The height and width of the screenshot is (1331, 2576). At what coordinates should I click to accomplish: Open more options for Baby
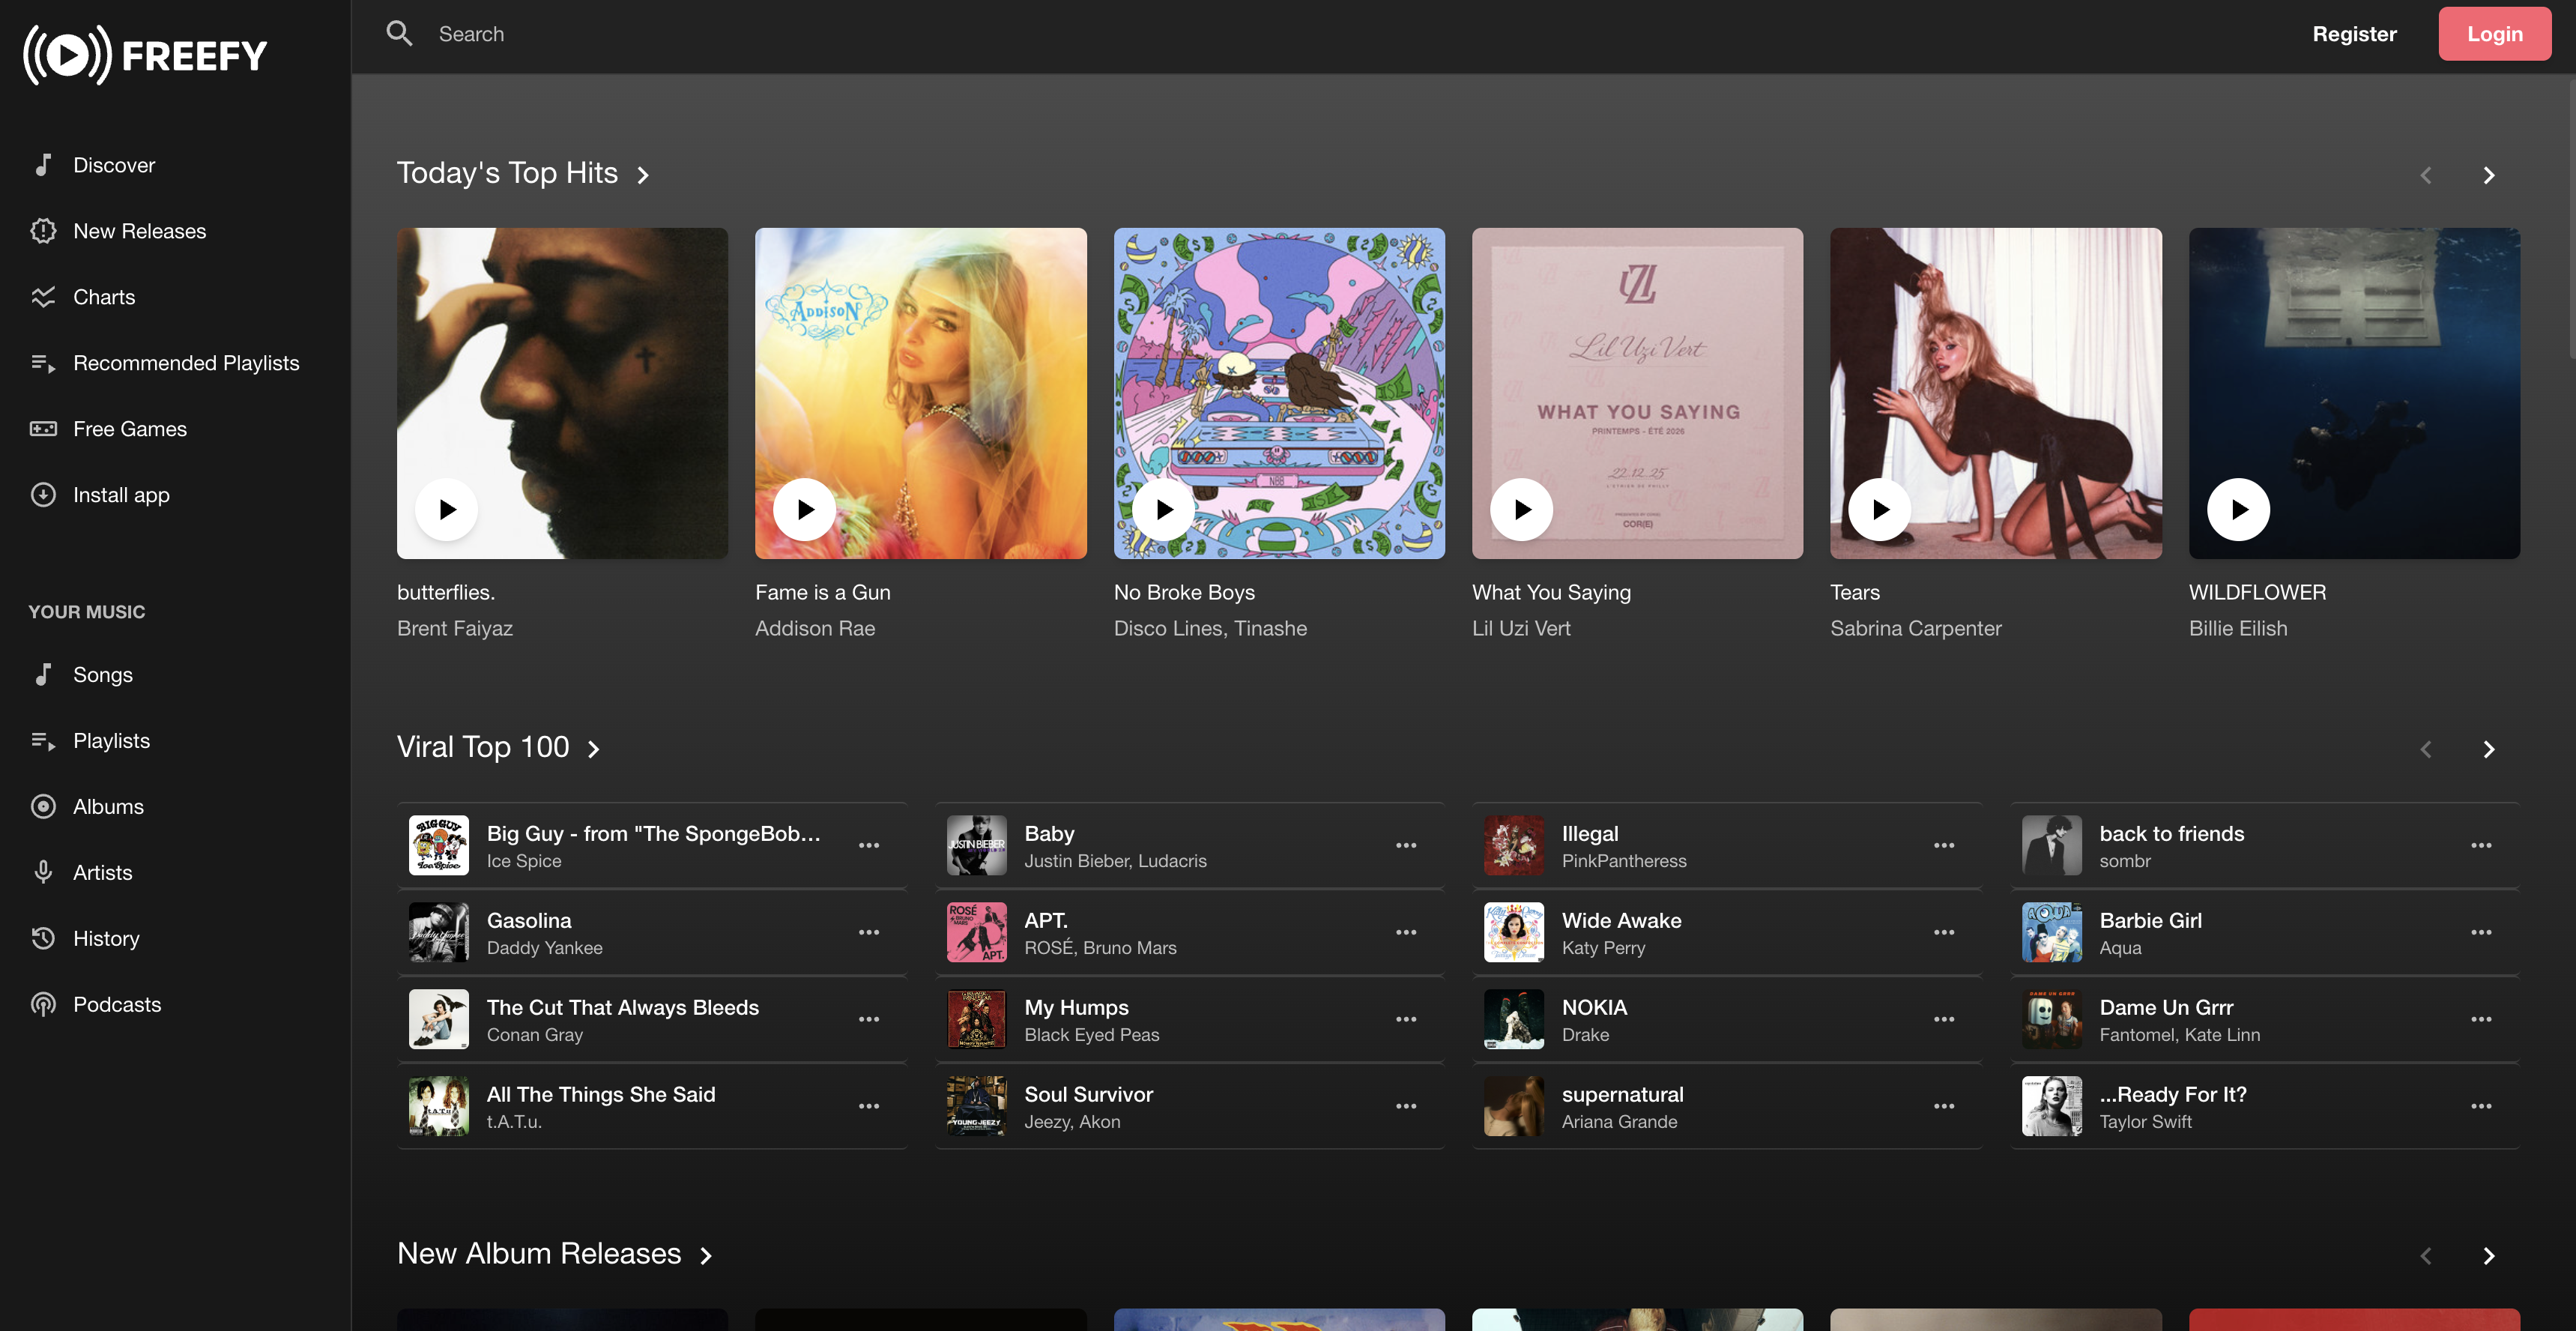pyautogui.click(x=1406, y=846)
